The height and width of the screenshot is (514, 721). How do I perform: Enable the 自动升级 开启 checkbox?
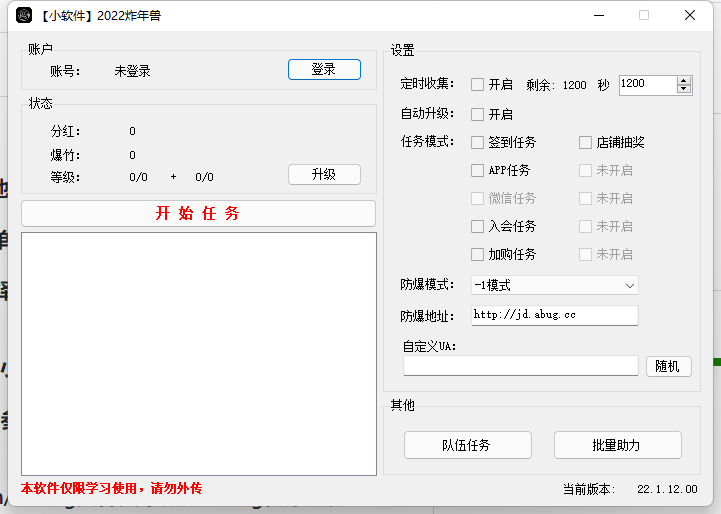point(478,115)
